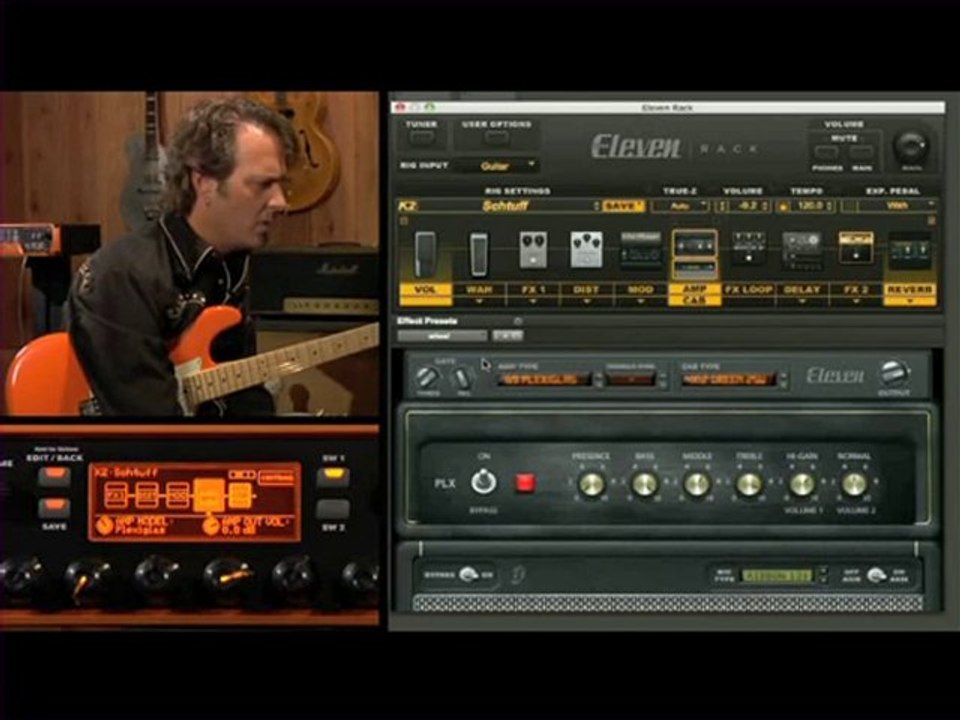The height and width of the screenshot is (720, 960).
Task: Toggle the small square at right of chain
Action: click(931, 221)
